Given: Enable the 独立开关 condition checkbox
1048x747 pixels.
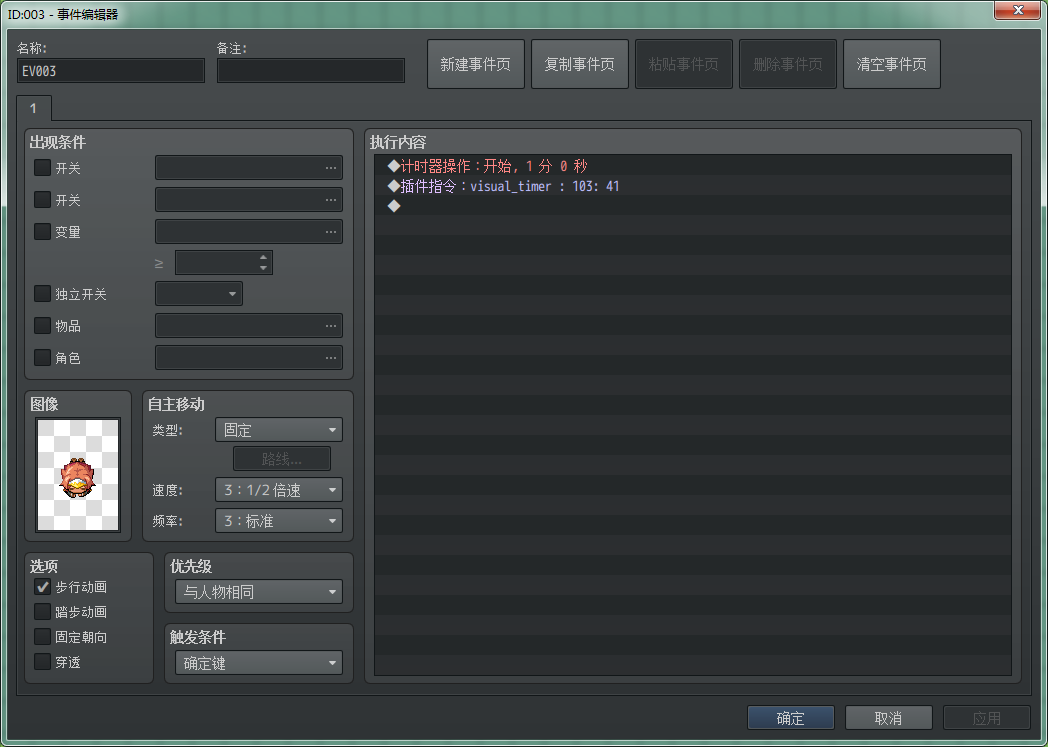Looking at the screenshot, I should point(42,293).
